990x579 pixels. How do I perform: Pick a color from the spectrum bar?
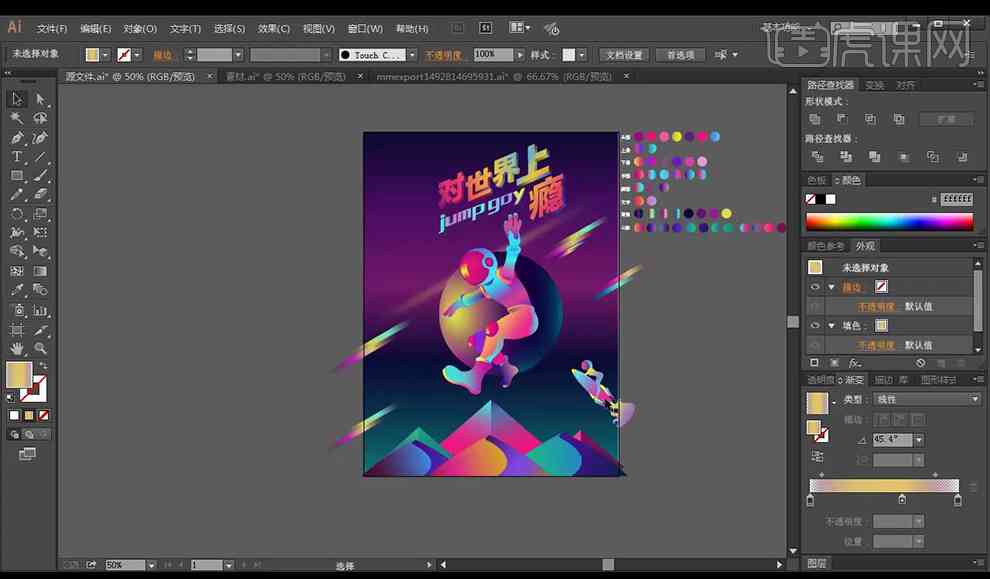(x=889, y=222)
